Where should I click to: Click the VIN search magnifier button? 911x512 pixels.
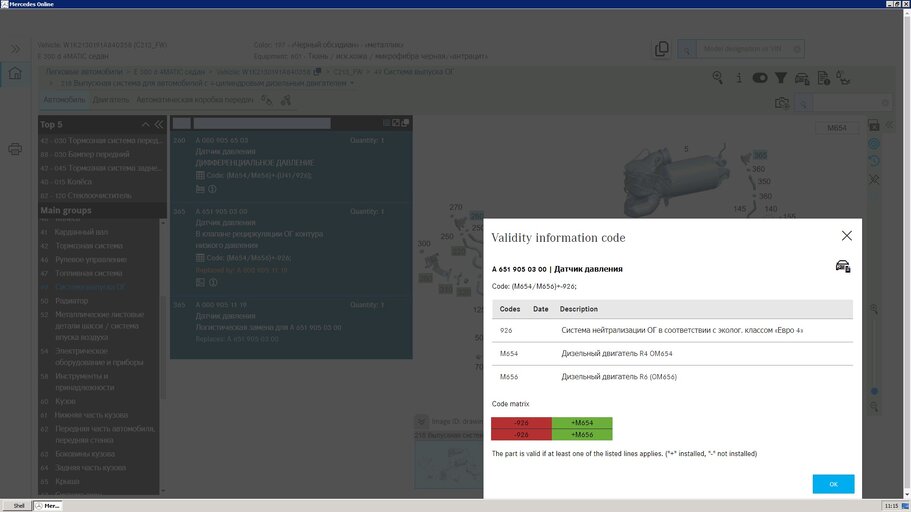(687, 49)
